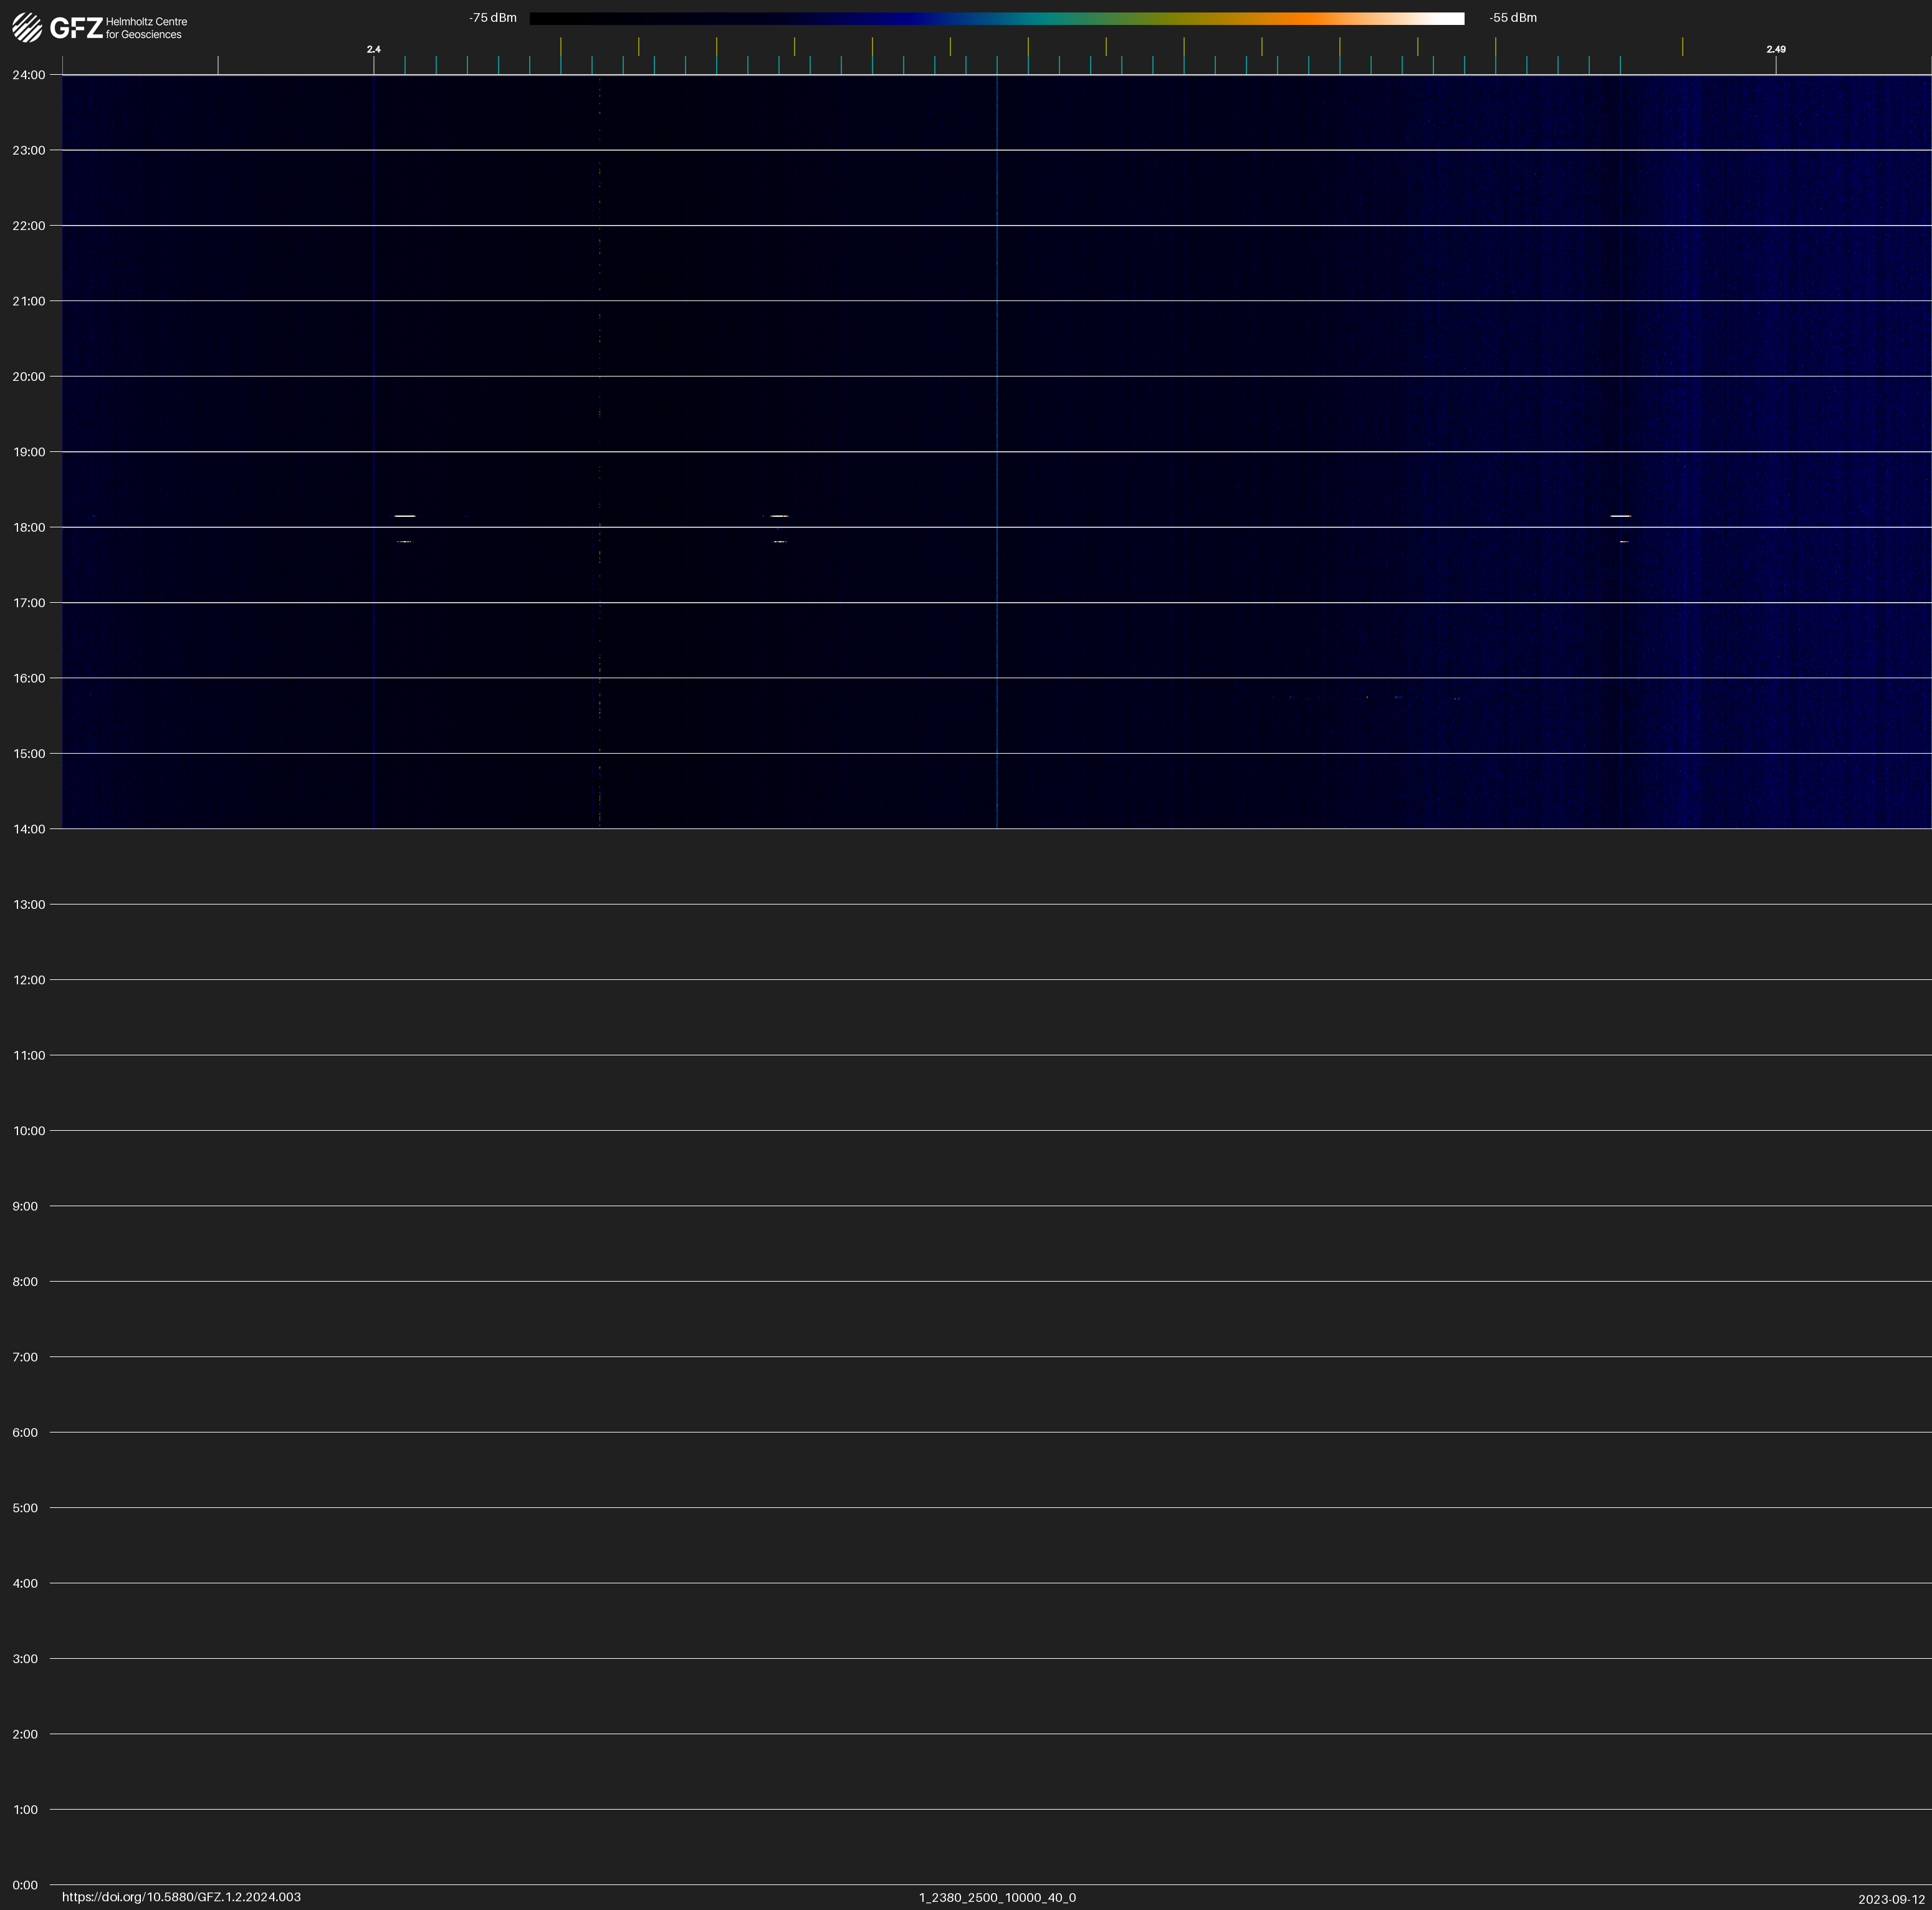1932x1910 pixels.
Task: Click the -55 dBm scale label
Action: (x=1512, y=18)
